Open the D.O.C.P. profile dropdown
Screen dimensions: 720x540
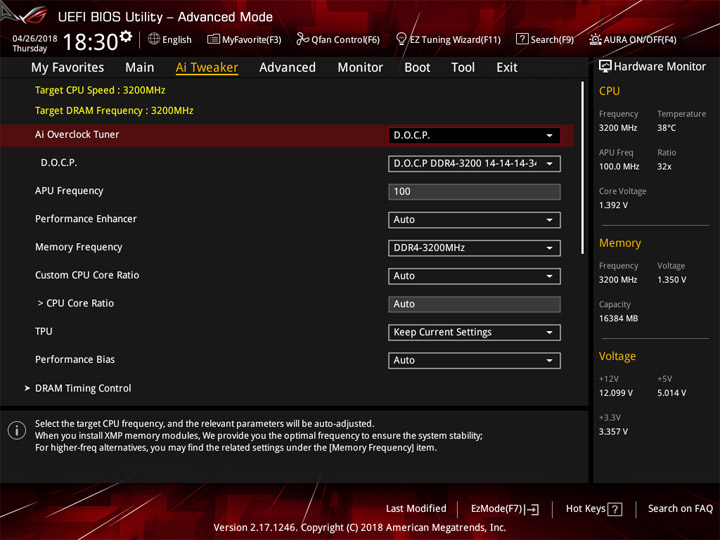pyautogui.click(x=474, y=164)
